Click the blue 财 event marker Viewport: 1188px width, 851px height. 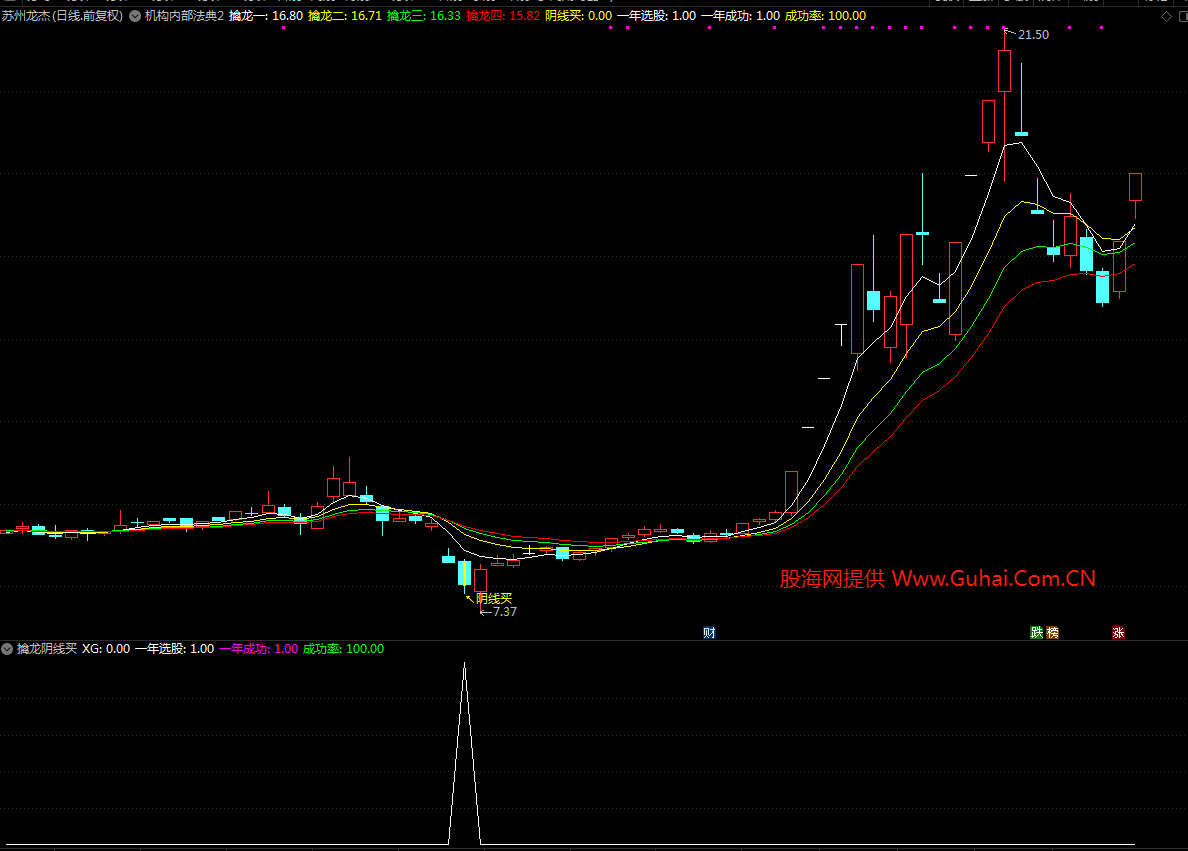[709, 633]
